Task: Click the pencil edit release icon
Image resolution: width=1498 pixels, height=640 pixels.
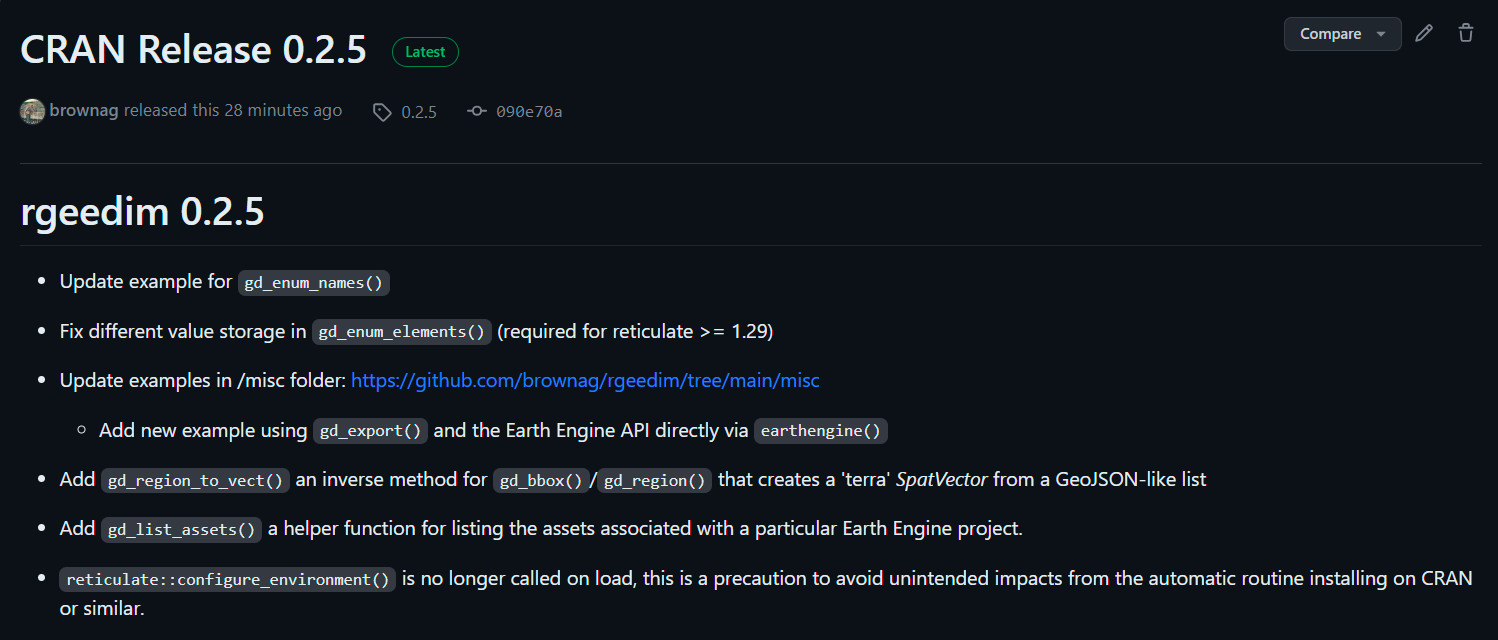Action: [1424, 33]
